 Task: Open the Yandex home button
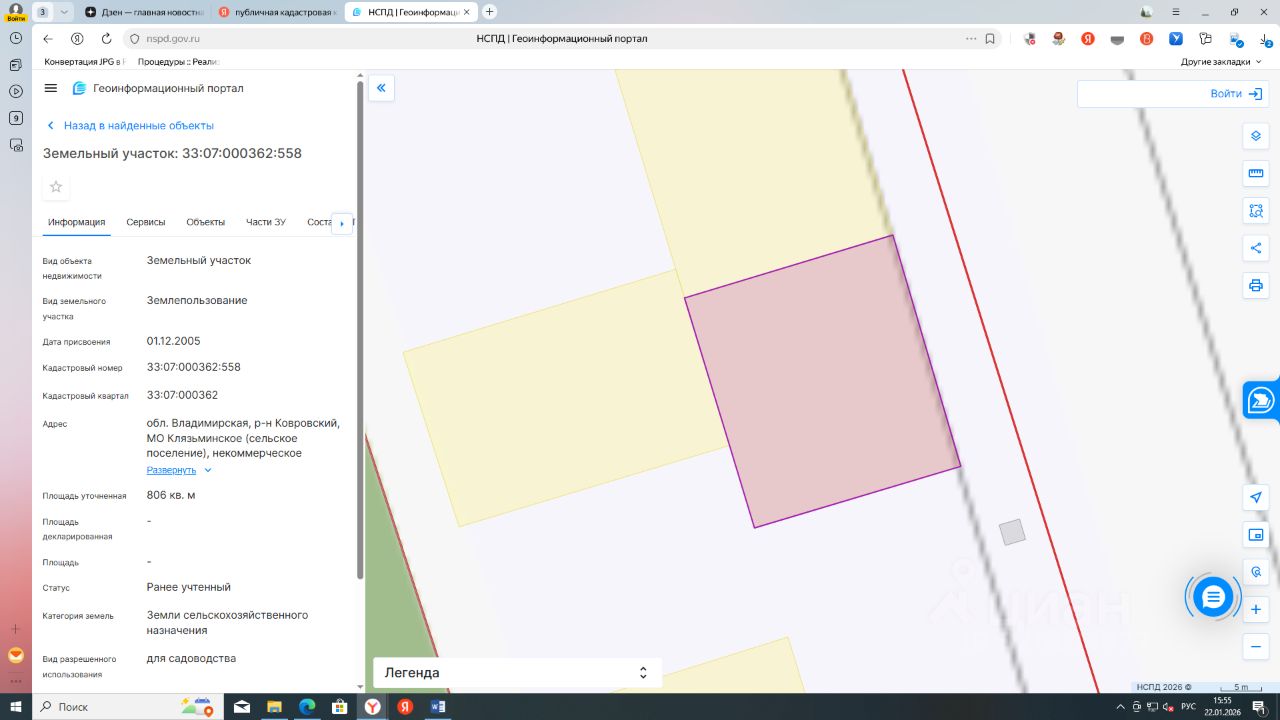(77, 39)
